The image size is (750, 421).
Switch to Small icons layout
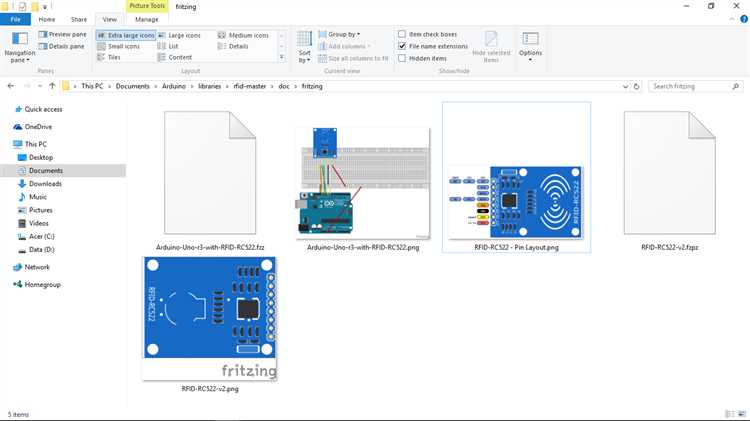point(119,46)
